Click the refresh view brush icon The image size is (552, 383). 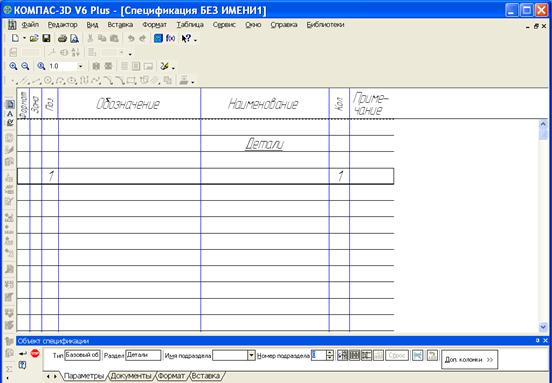[164, 66]
